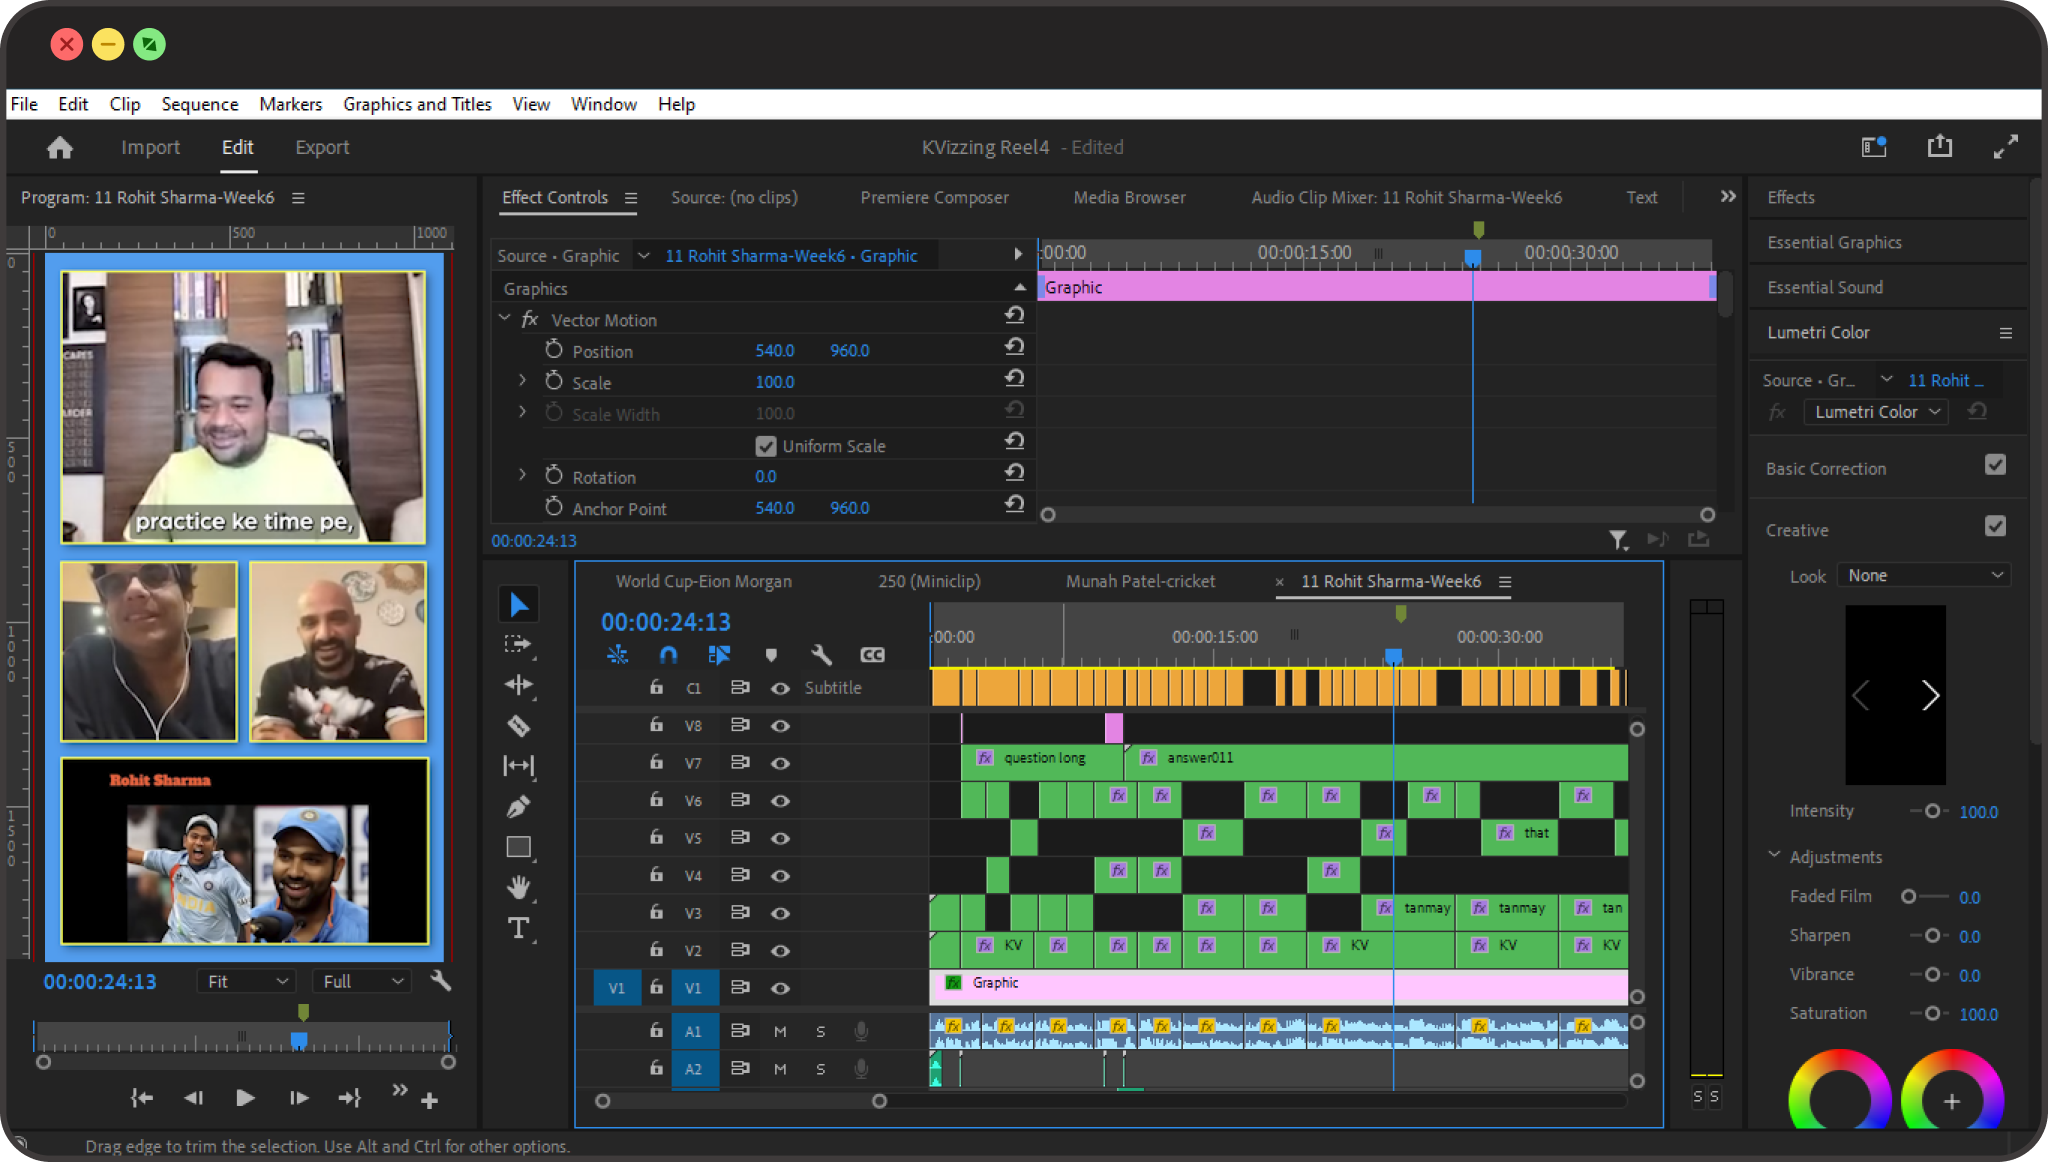Screen dimensions: 2048x1162
Task: Toggle timeline snapping magnet icon
Action: tap(668, 655)
